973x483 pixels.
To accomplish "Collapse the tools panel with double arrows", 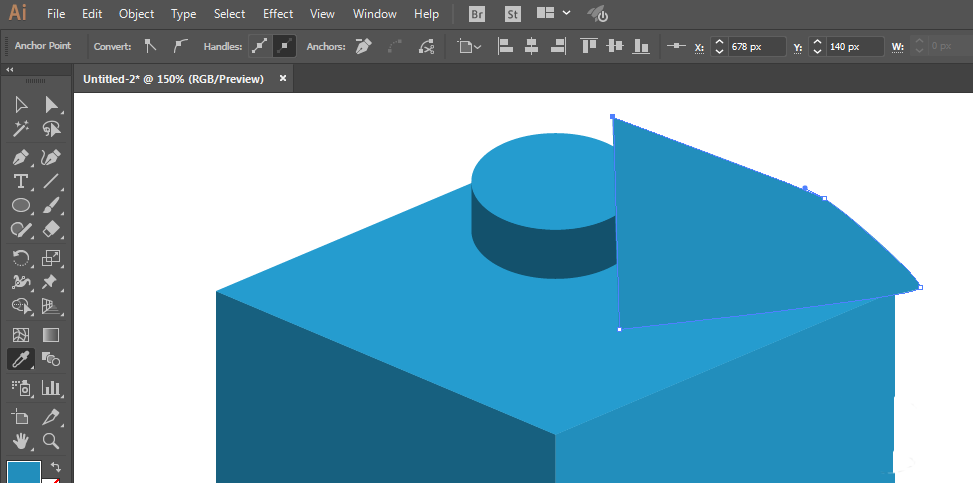I will pyautogui.click(x=9, y=70).
